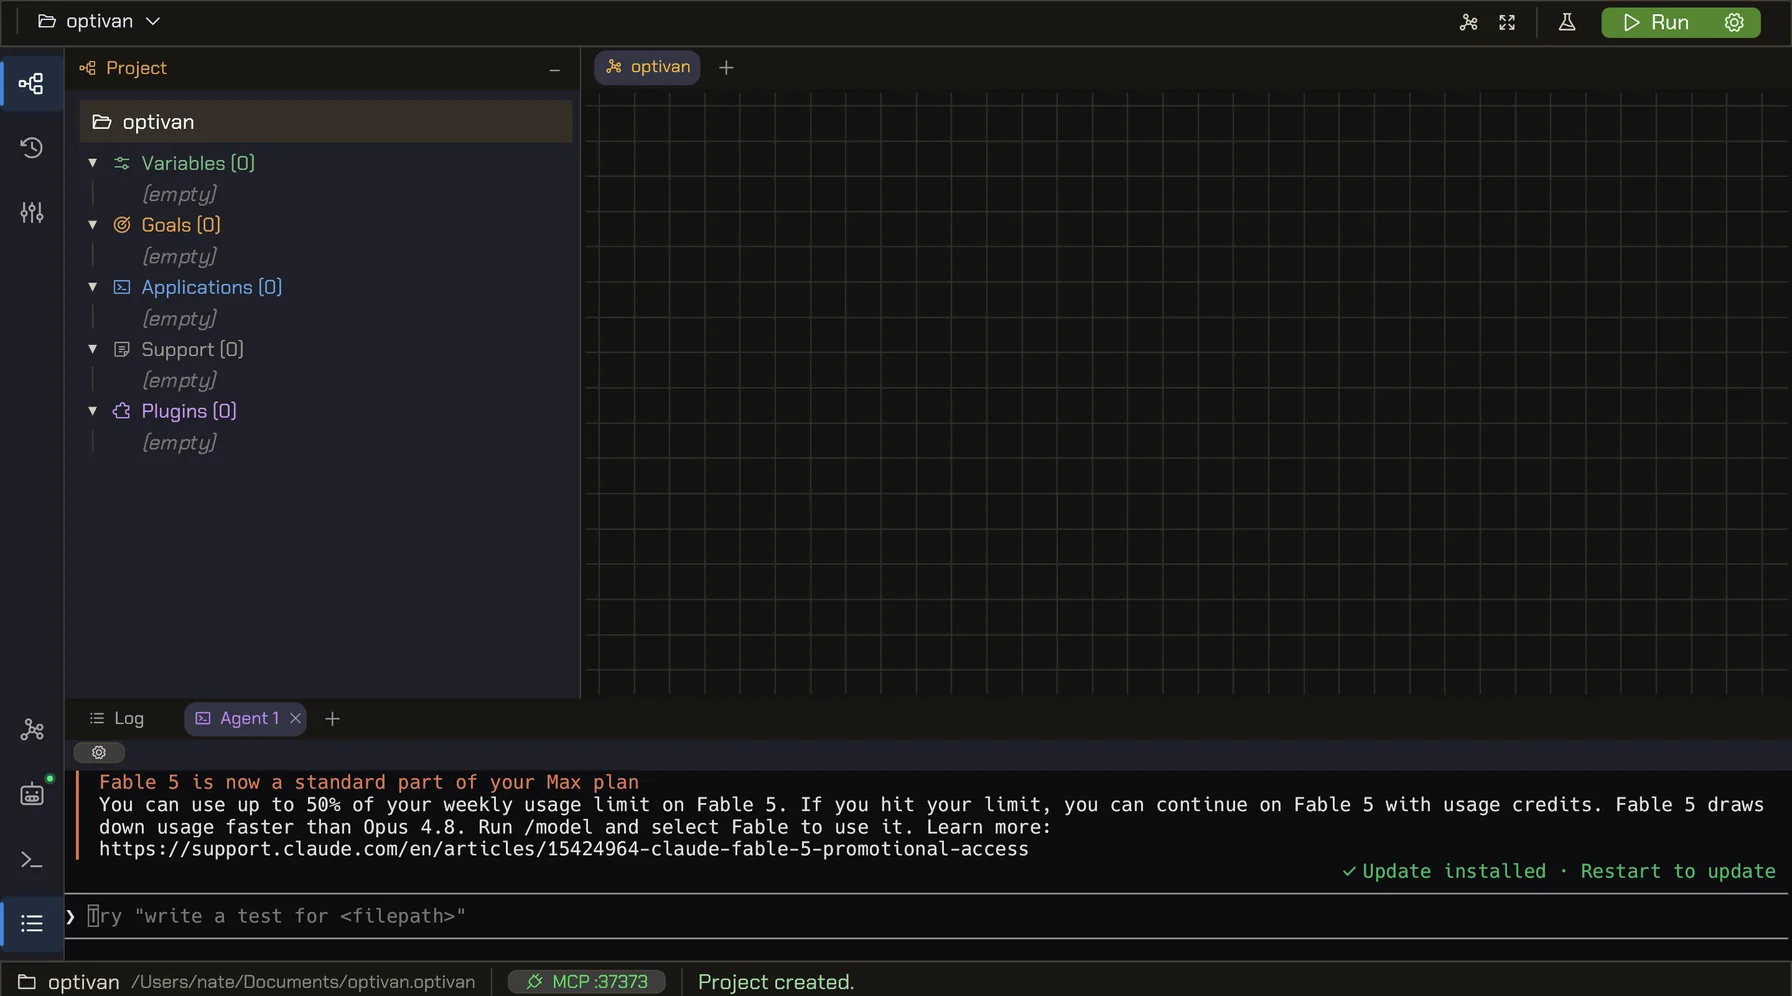
Task: Click the [empty] row under Goals
Action: click(x=179, y=256)
